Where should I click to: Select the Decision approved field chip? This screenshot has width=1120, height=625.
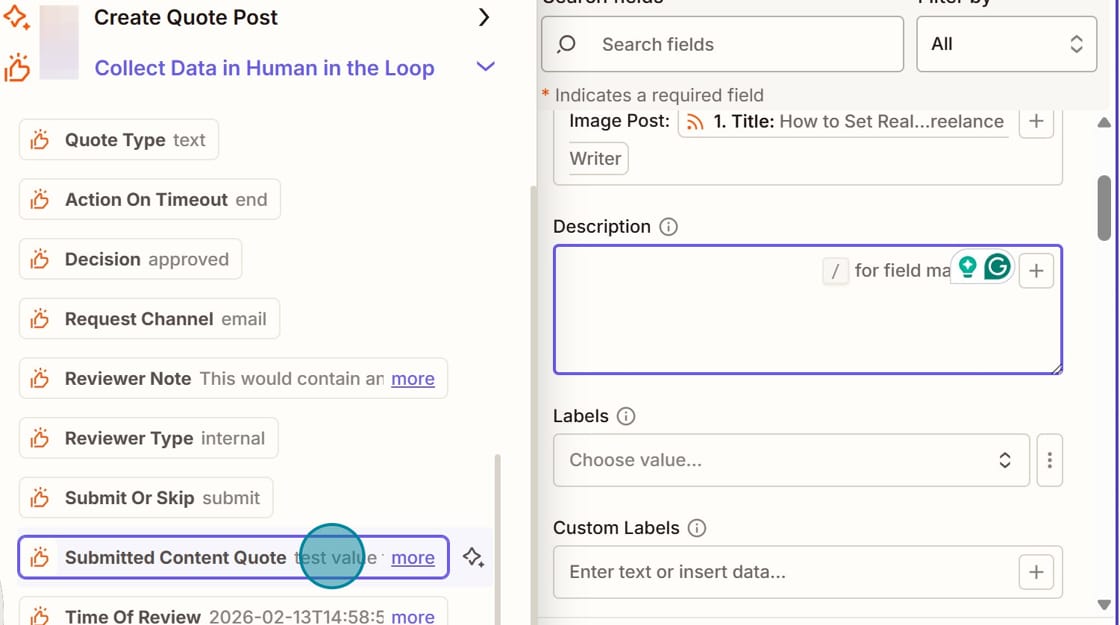tap(130, 259)
